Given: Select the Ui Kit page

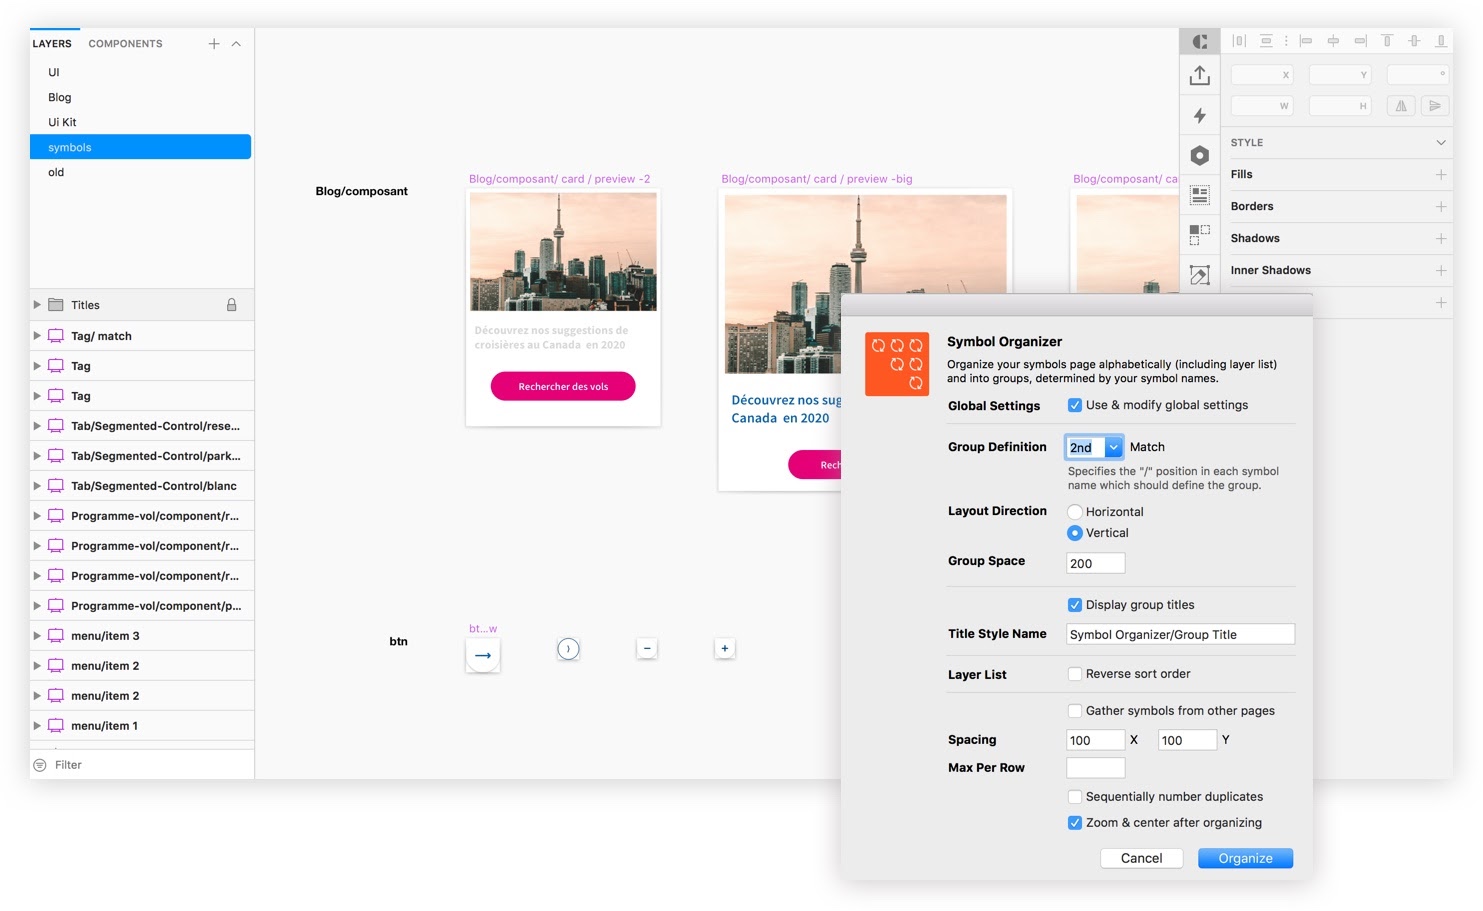Looking at the screenshot, I should pyautogui.click(x=62, y=122).
